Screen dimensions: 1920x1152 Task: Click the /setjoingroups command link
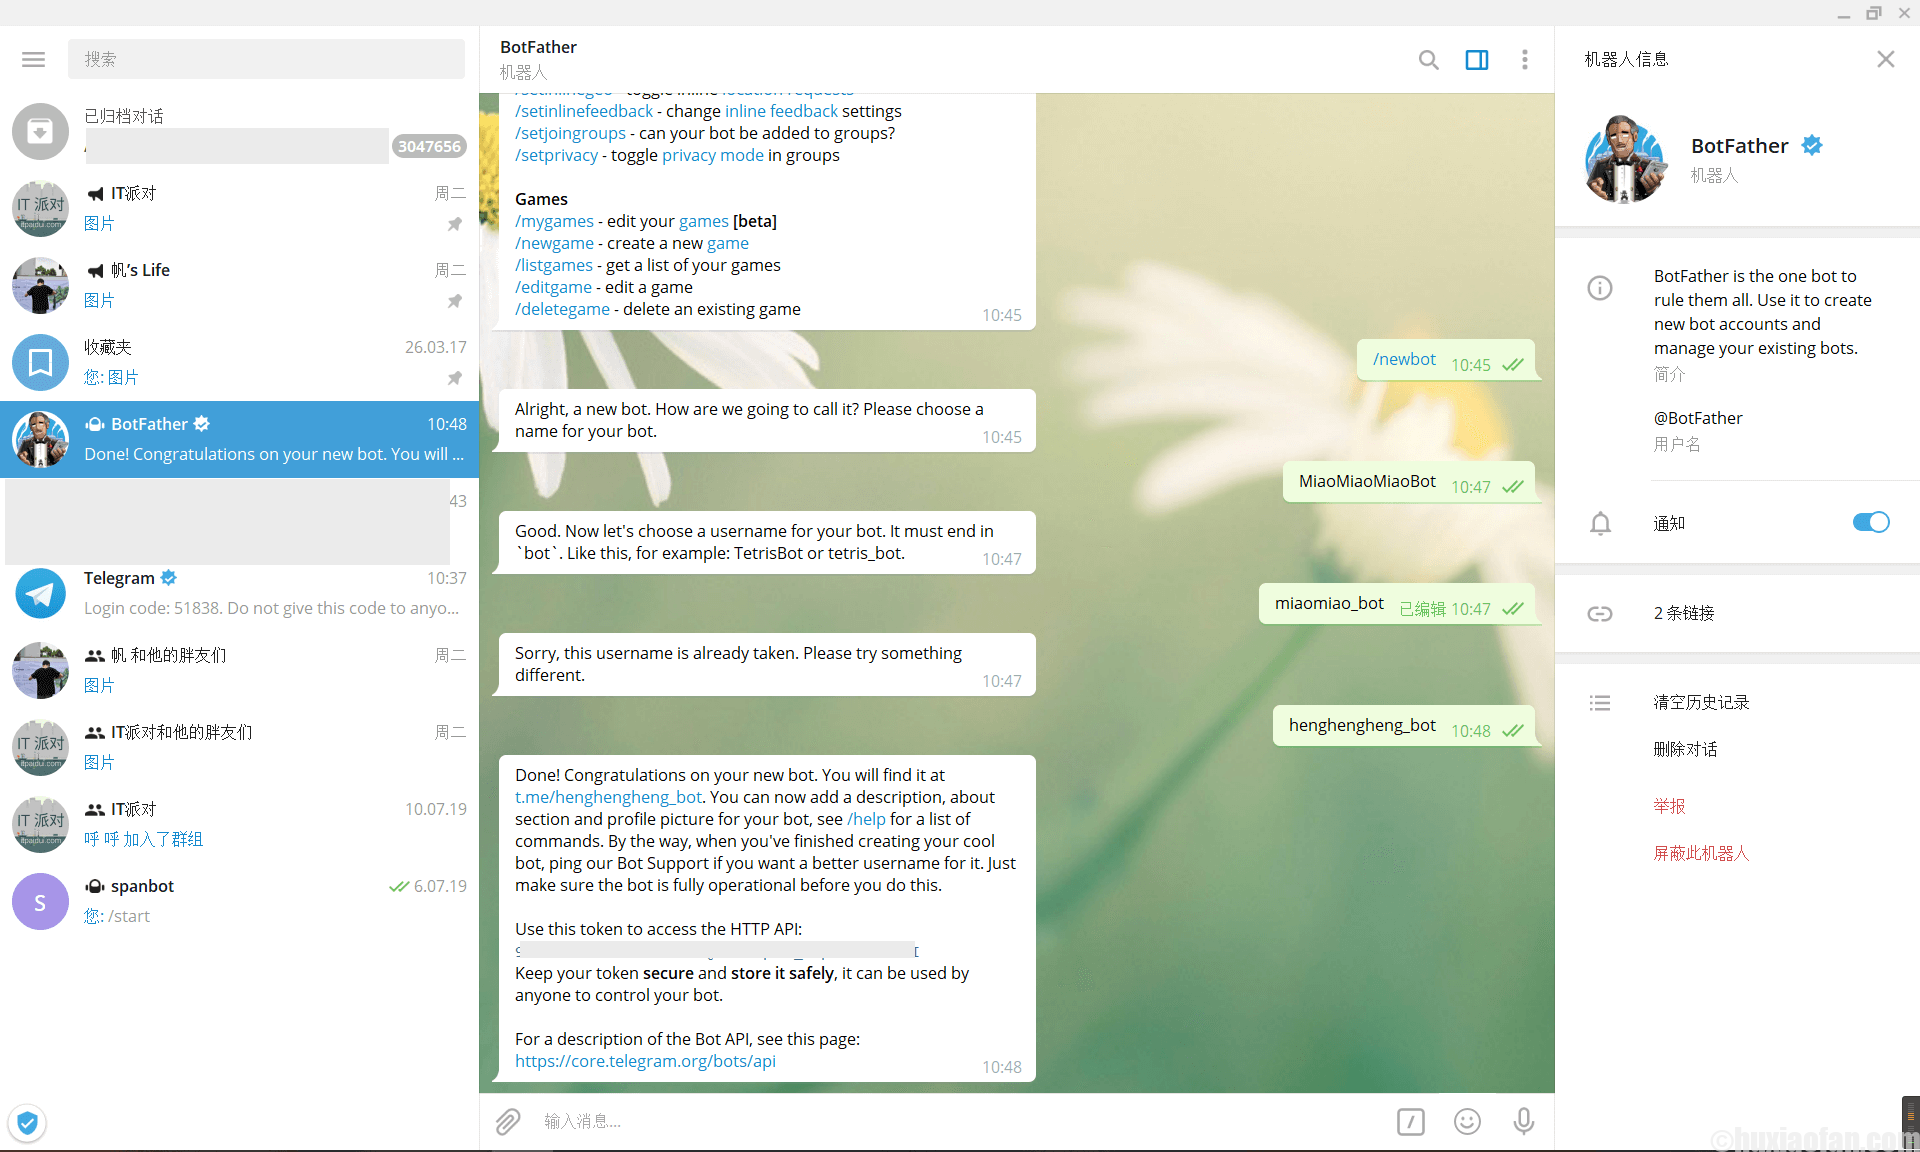click(570, 133)
